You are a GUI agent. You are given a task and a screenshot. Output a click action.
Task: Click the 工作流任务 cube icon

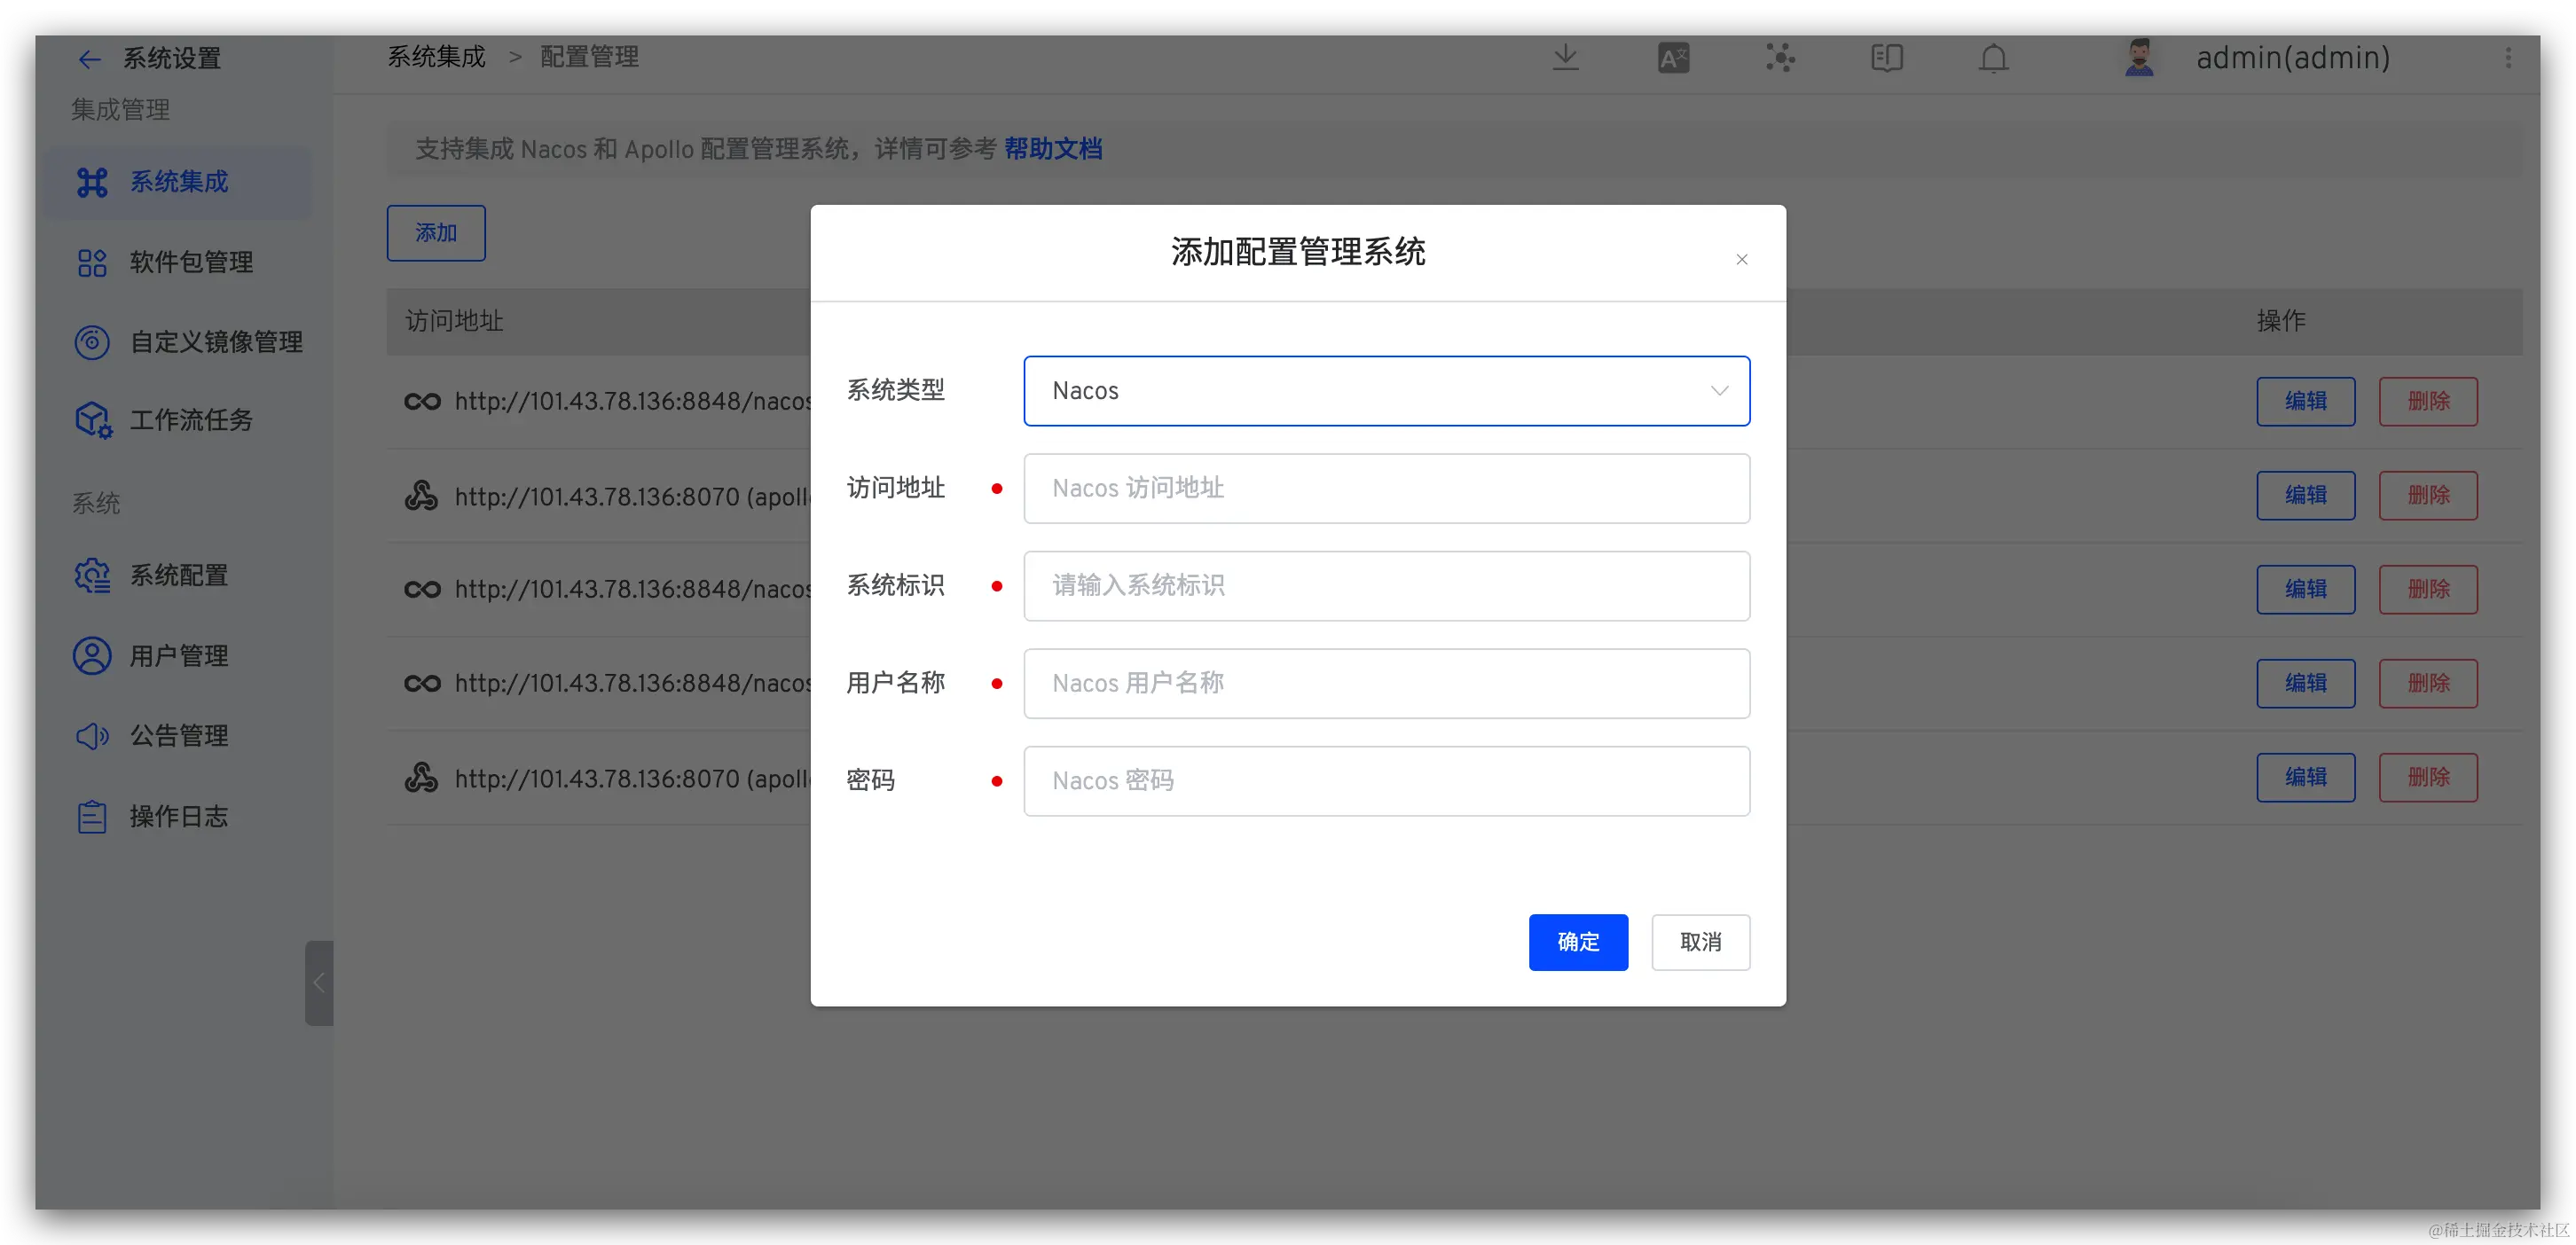pos(93,420)
